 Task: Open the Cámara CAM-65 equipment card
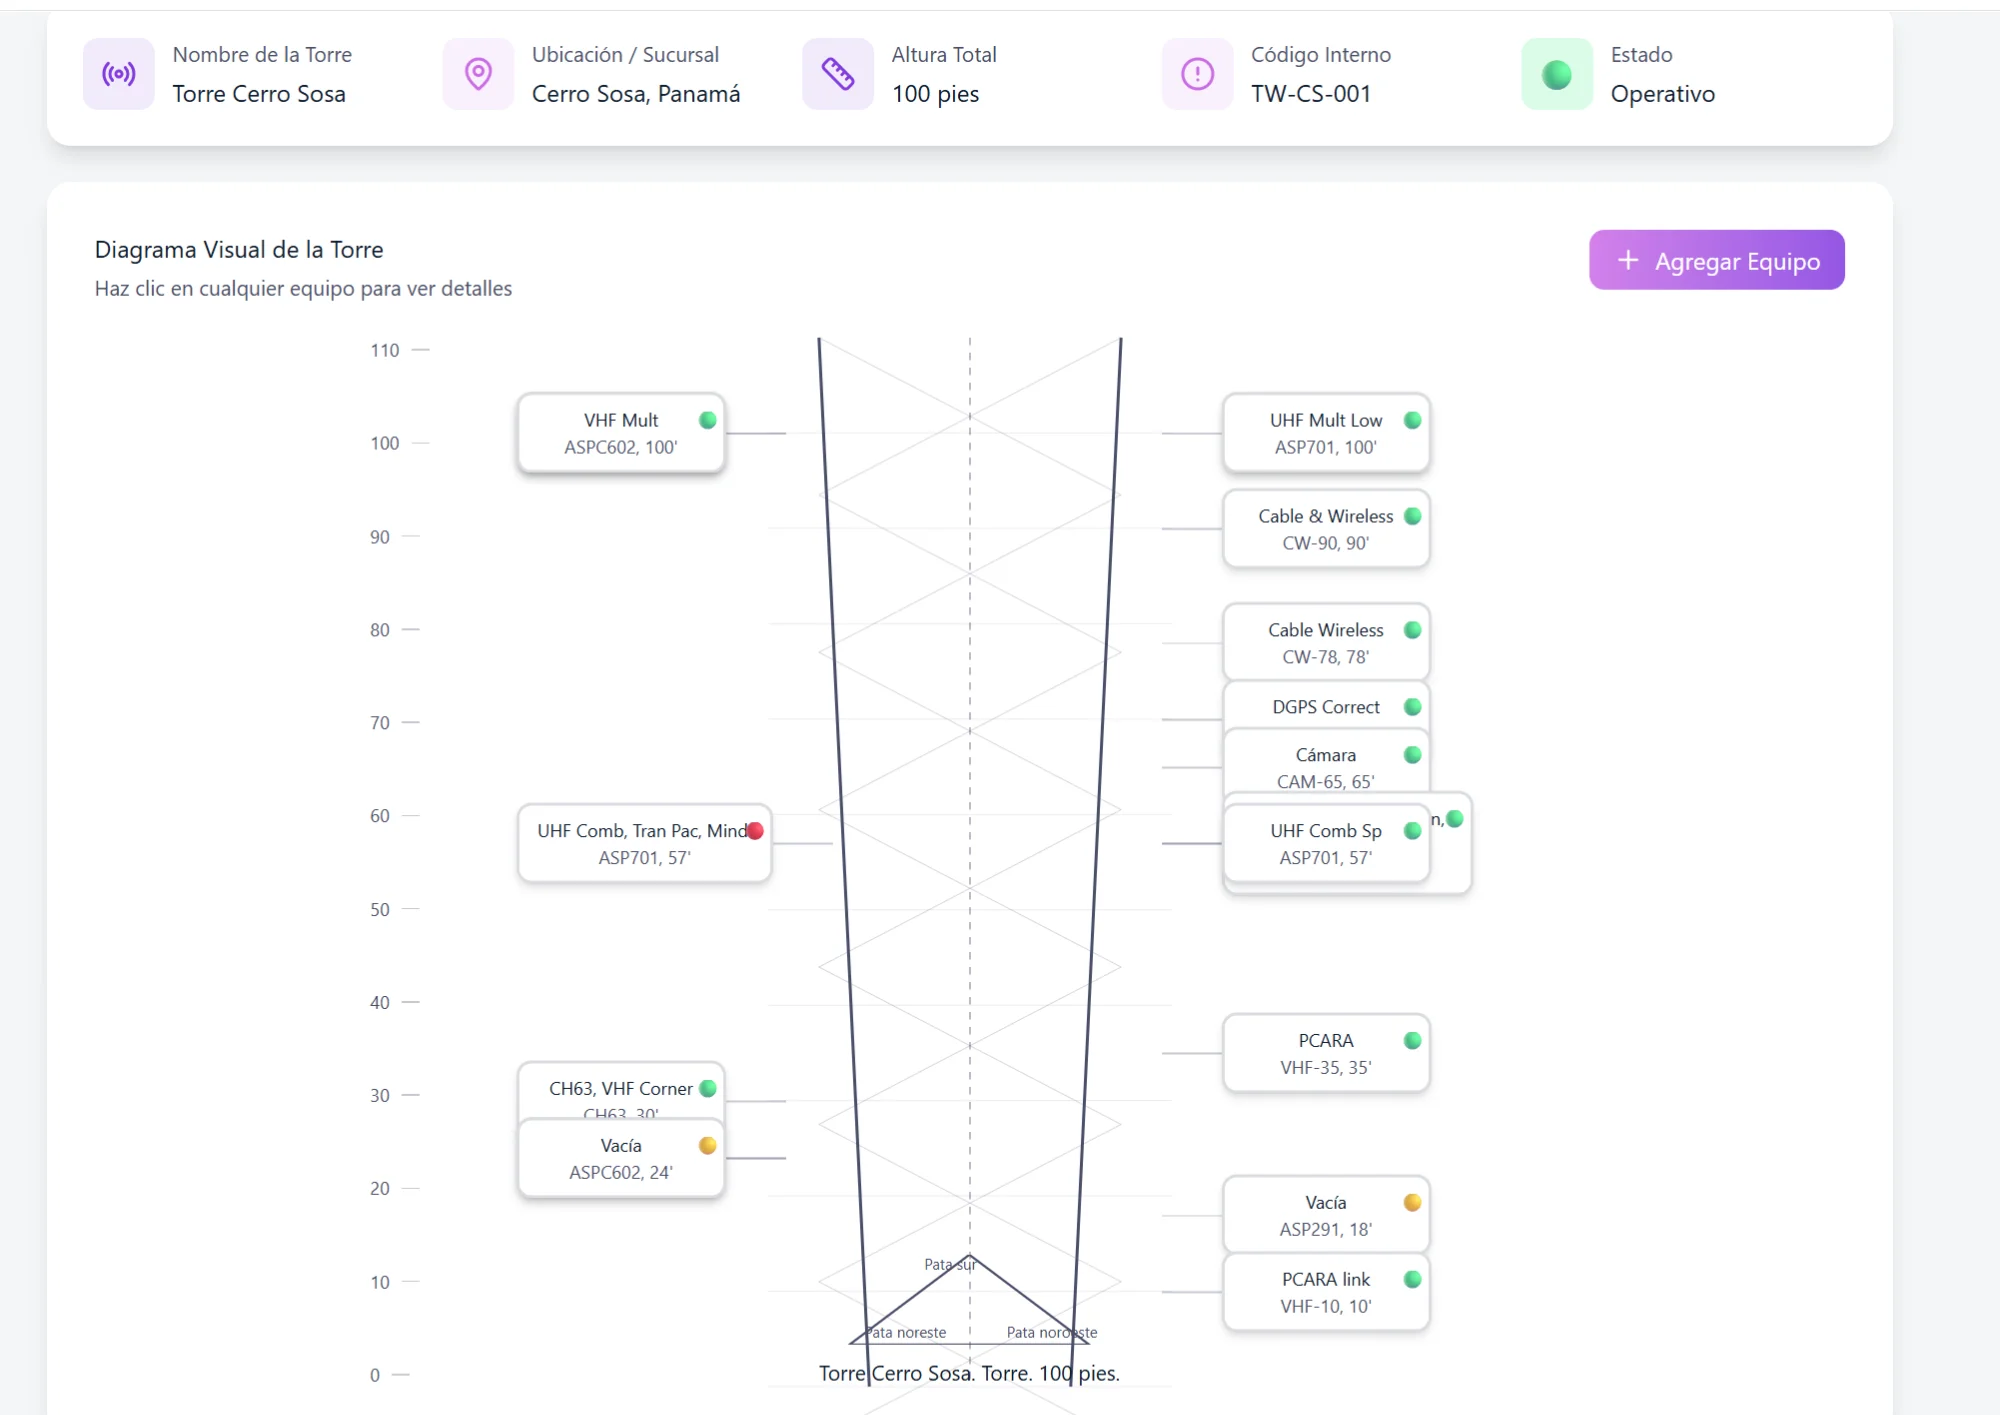1325,766
